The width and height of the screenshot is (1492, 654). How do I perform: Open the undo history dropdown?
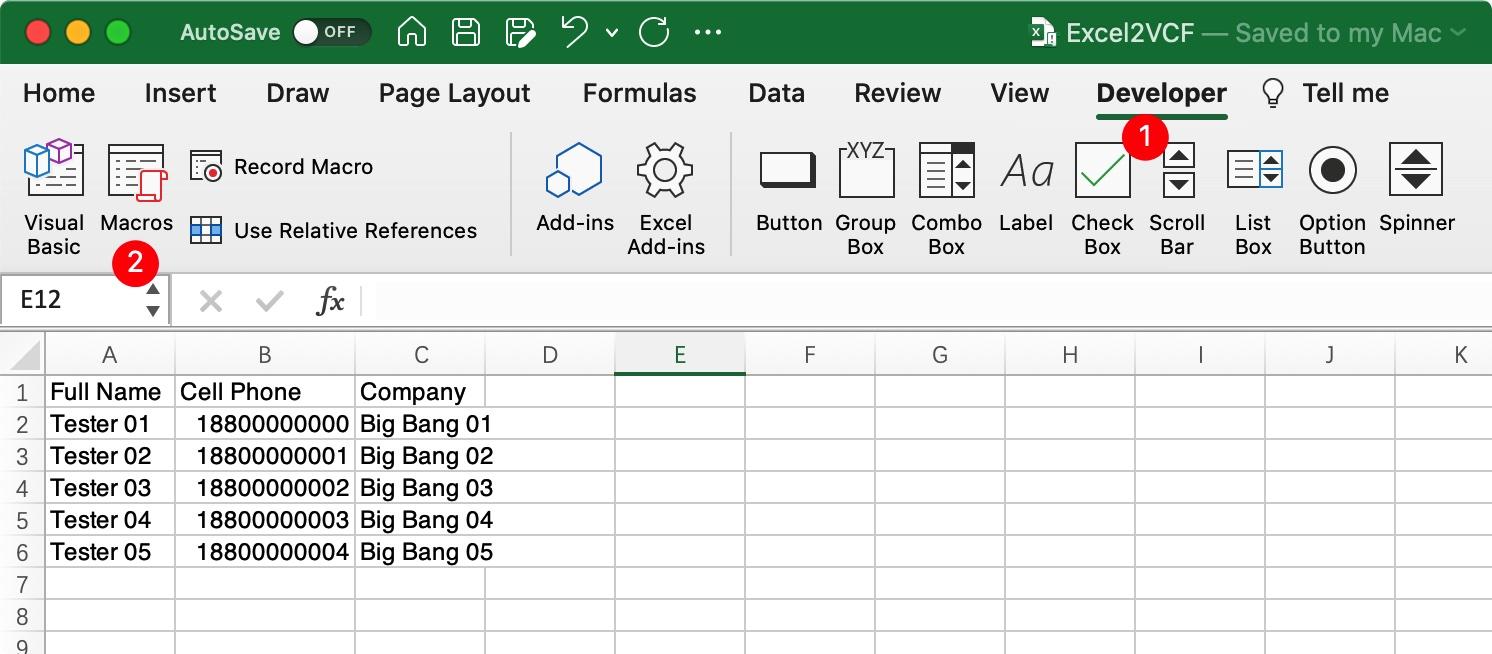point(612,31)
